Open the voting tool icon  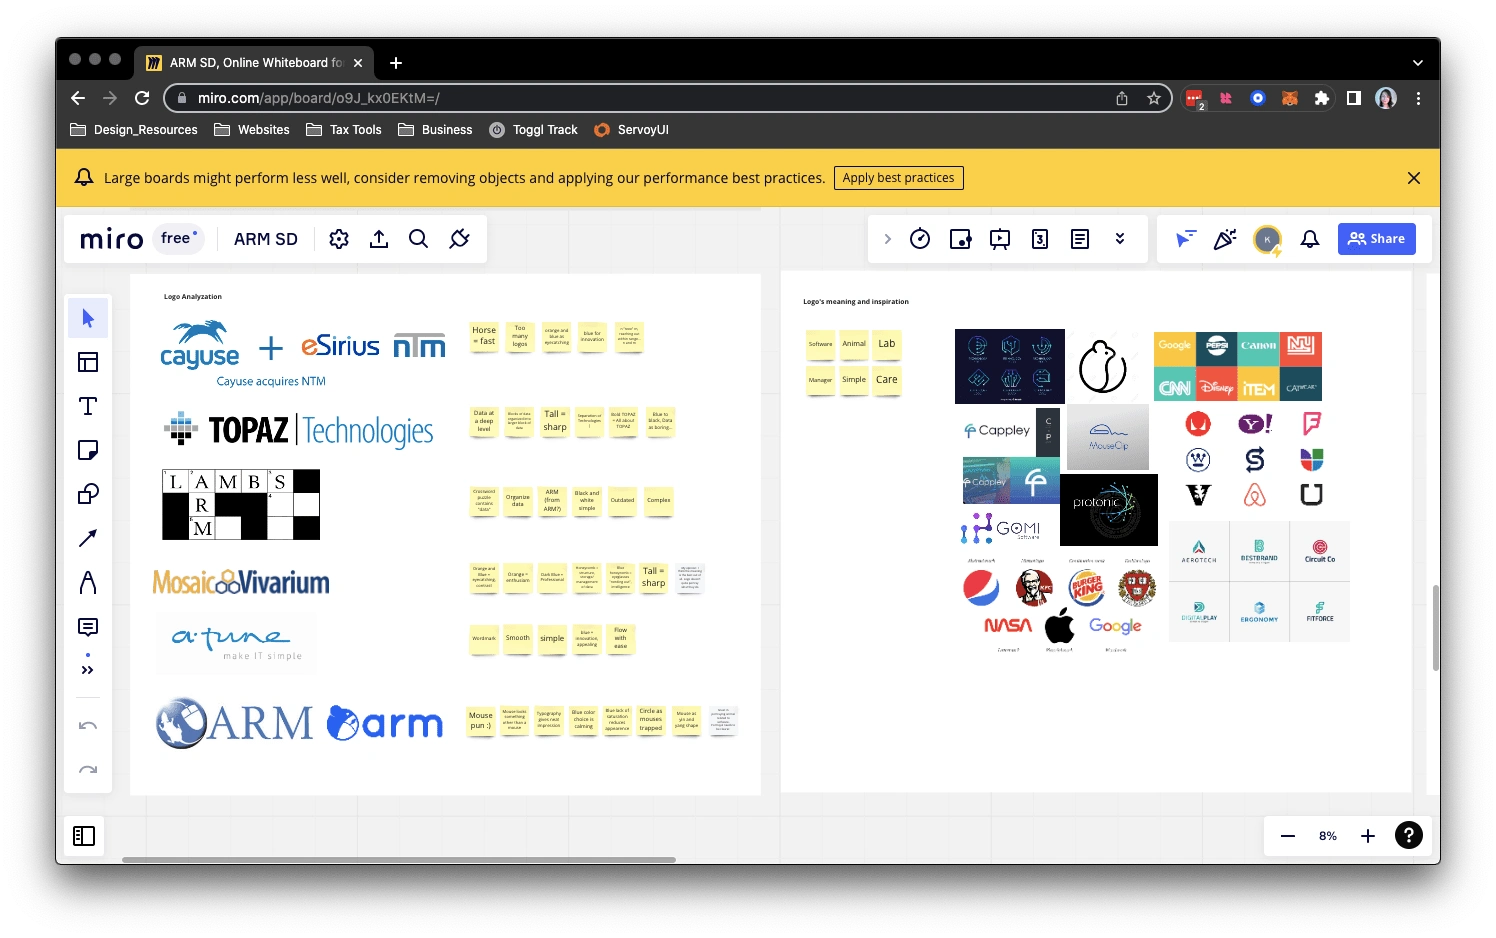960,239
